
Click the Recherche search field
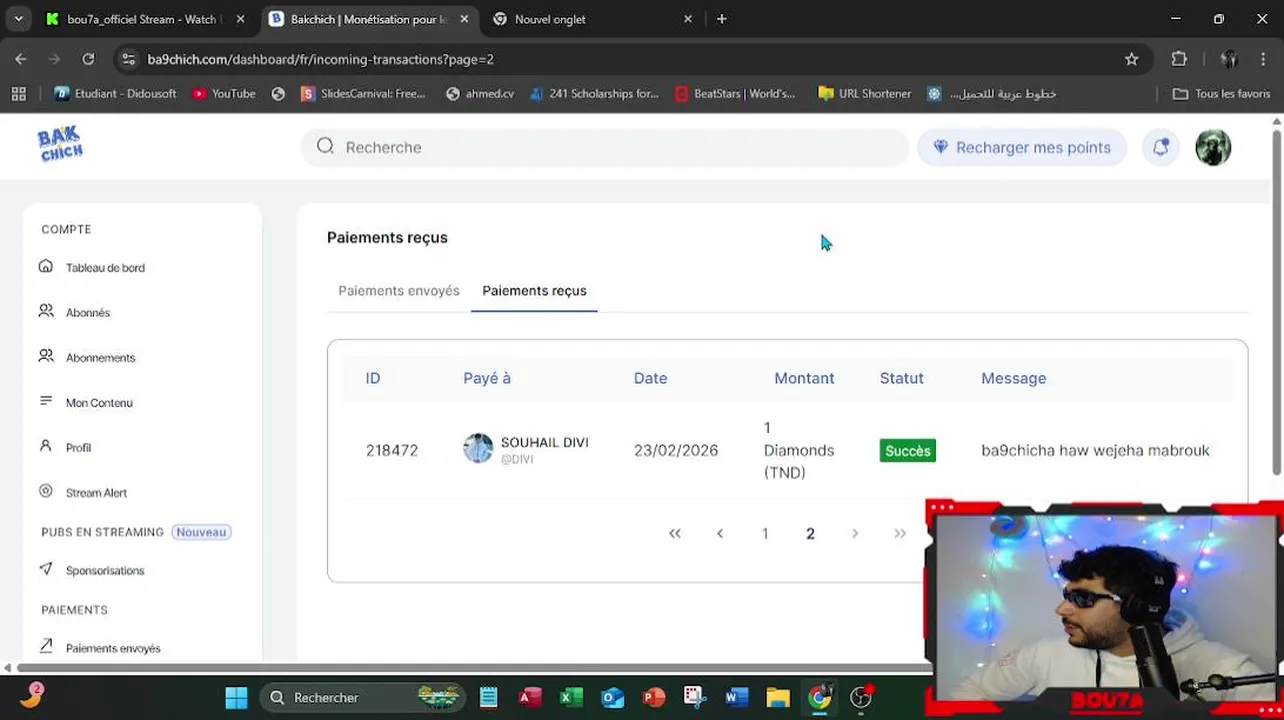[605, 147]
